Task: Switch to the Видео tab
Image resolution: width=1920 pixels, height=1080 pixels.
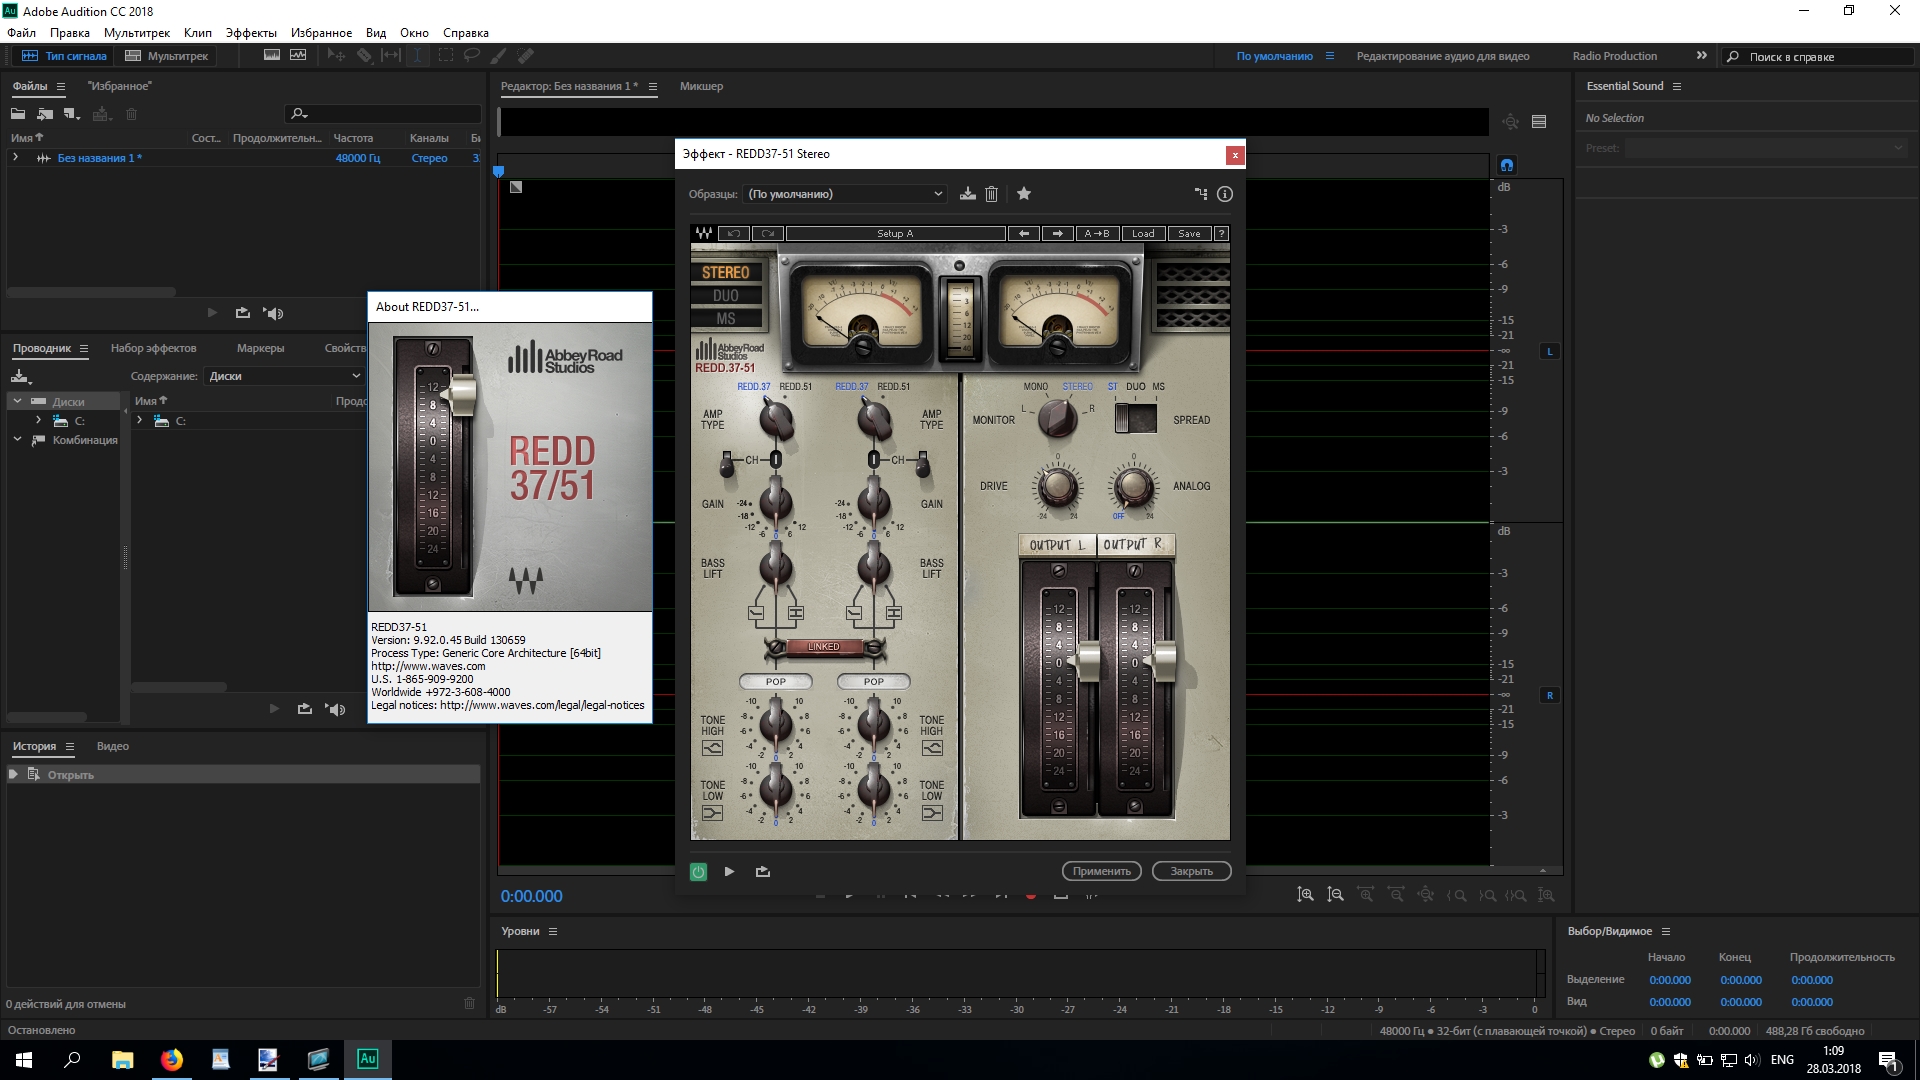Action: click(x=113, y=746)
